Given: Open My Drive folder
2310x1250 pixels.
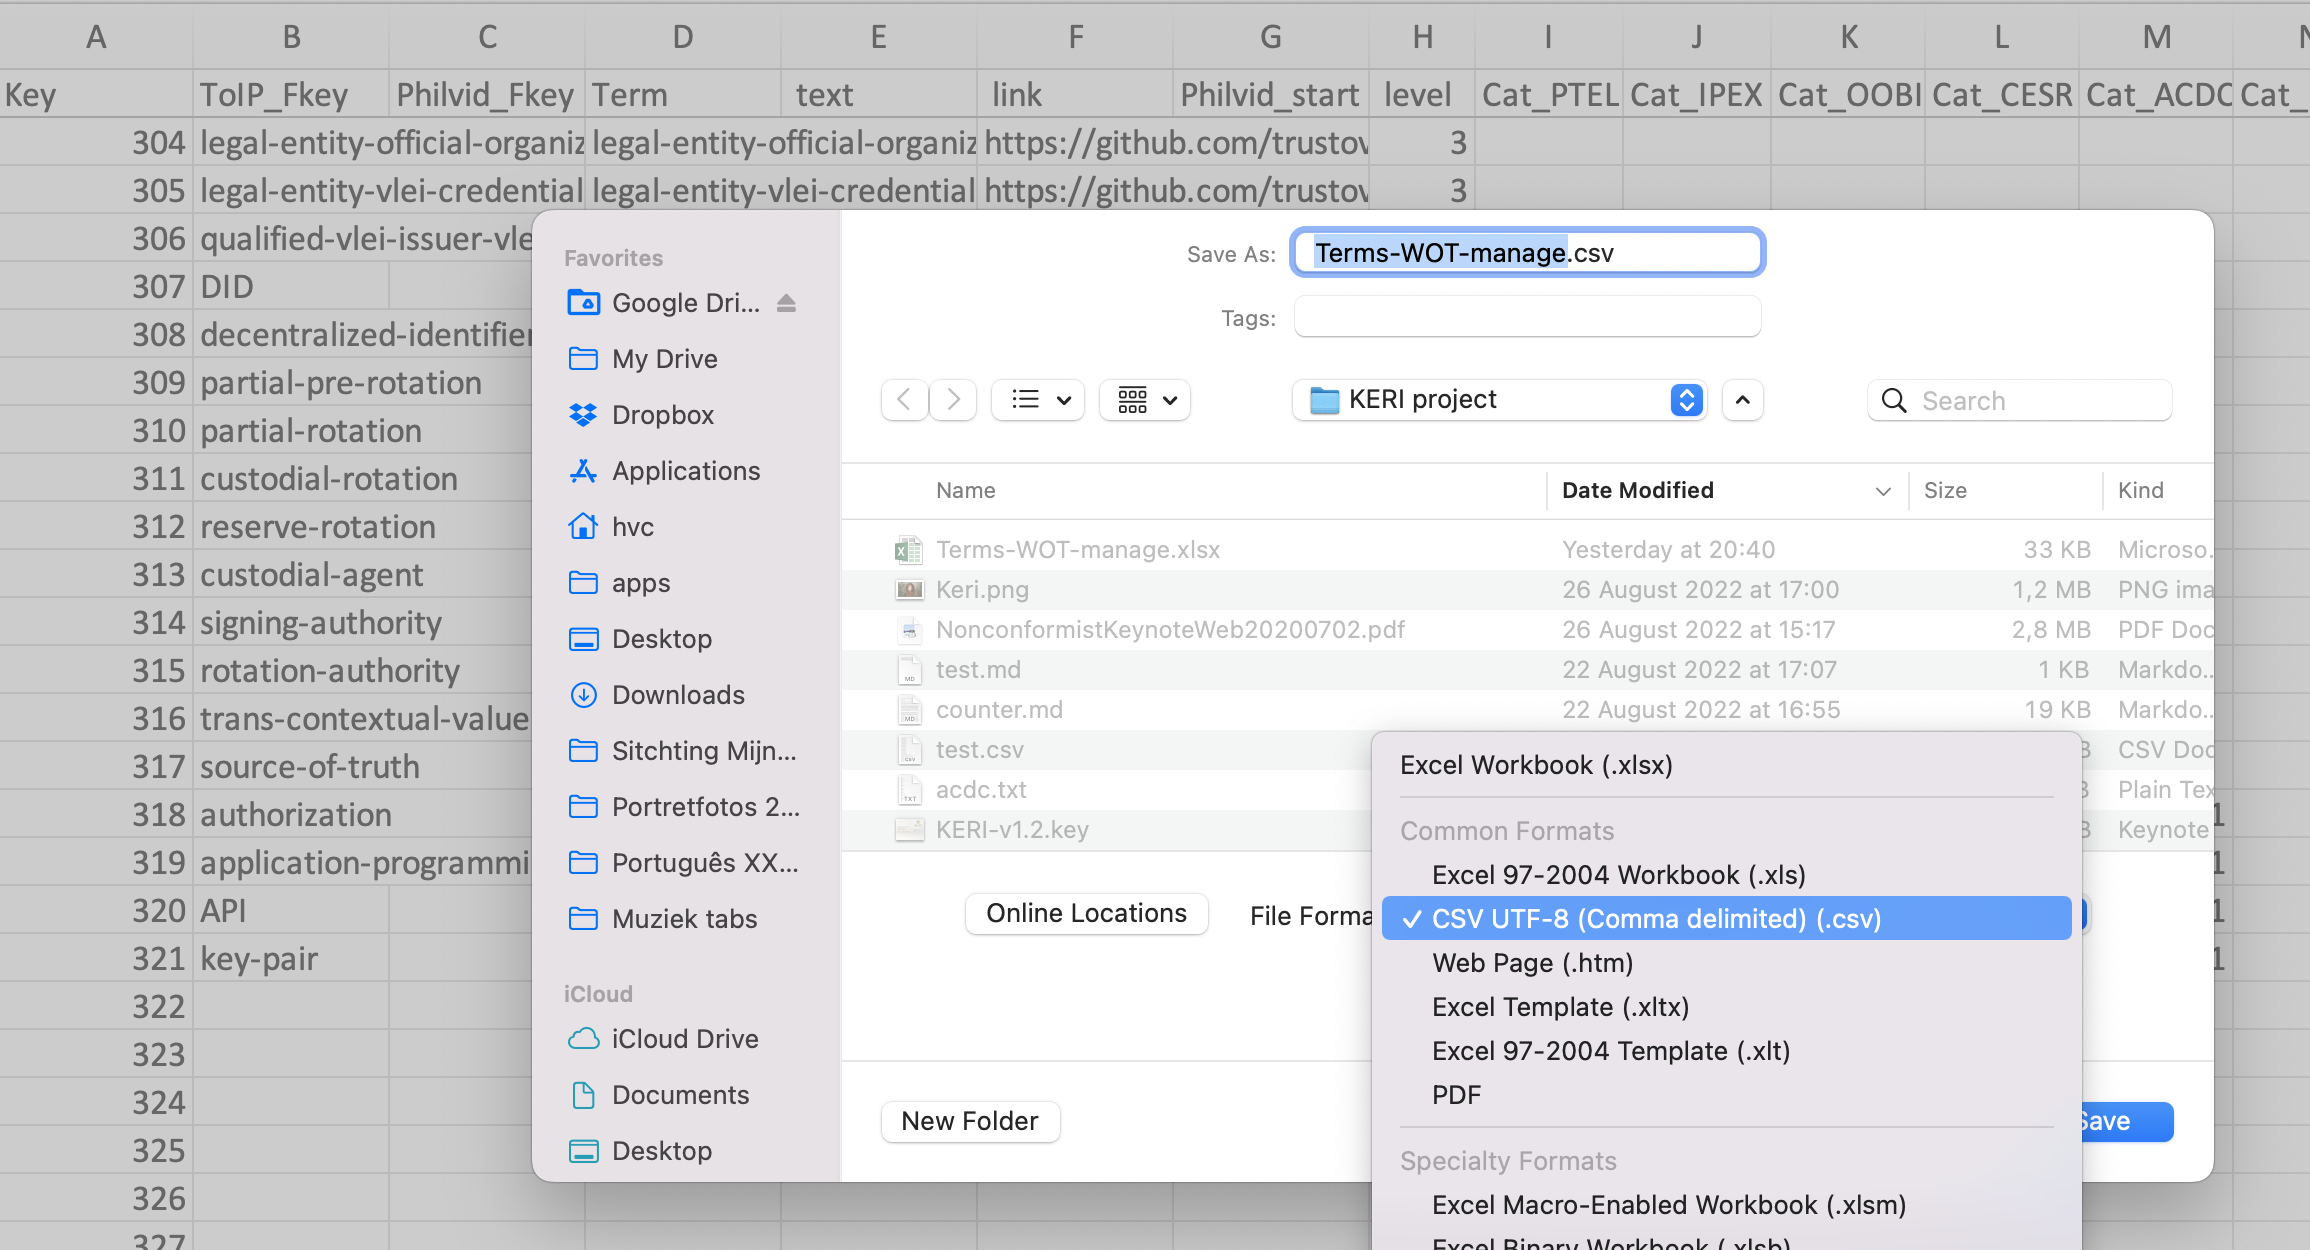Looking at the screenshot, I should [x=663, y=359].
